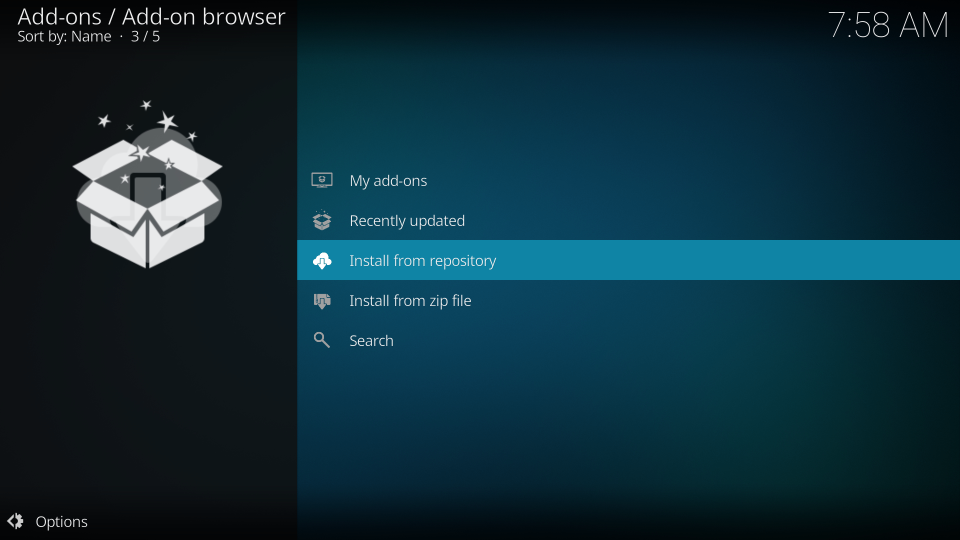Click the 'Add-ons' part of the header title
The width and height of the screenshot is (960, 540).
click(x=59, y=16)
